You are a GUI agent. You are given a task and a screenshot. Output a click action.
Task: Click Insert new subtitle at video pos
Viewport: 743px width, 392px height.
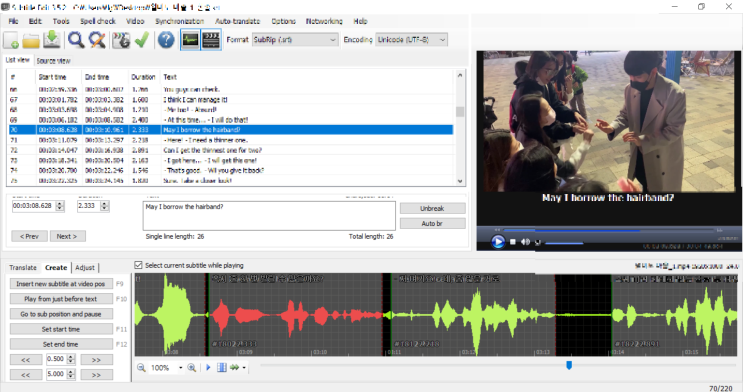(x=61, y=284)
